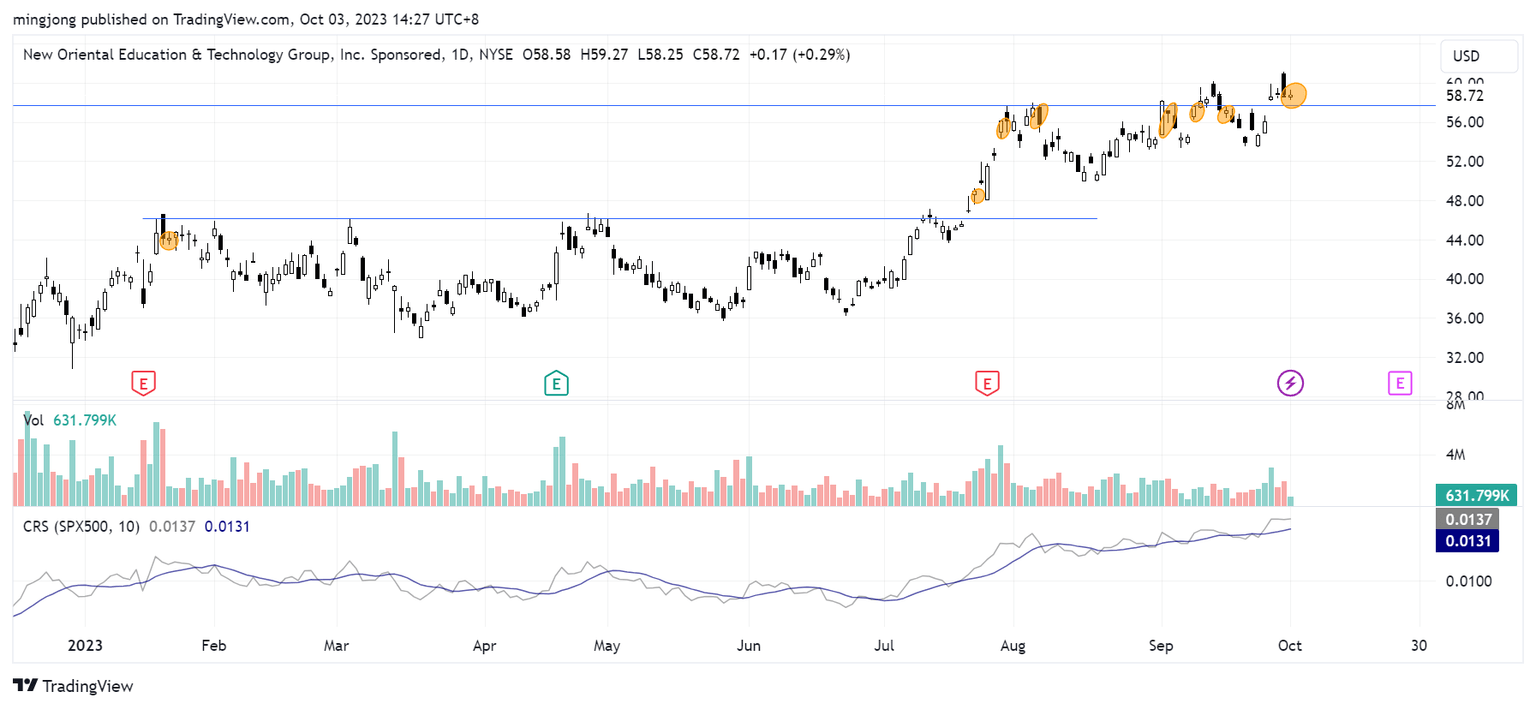Click the red E earnings marker in August
Viewport: 1536px width, 708px height.
pyautogui.click(x=987, y=383)
